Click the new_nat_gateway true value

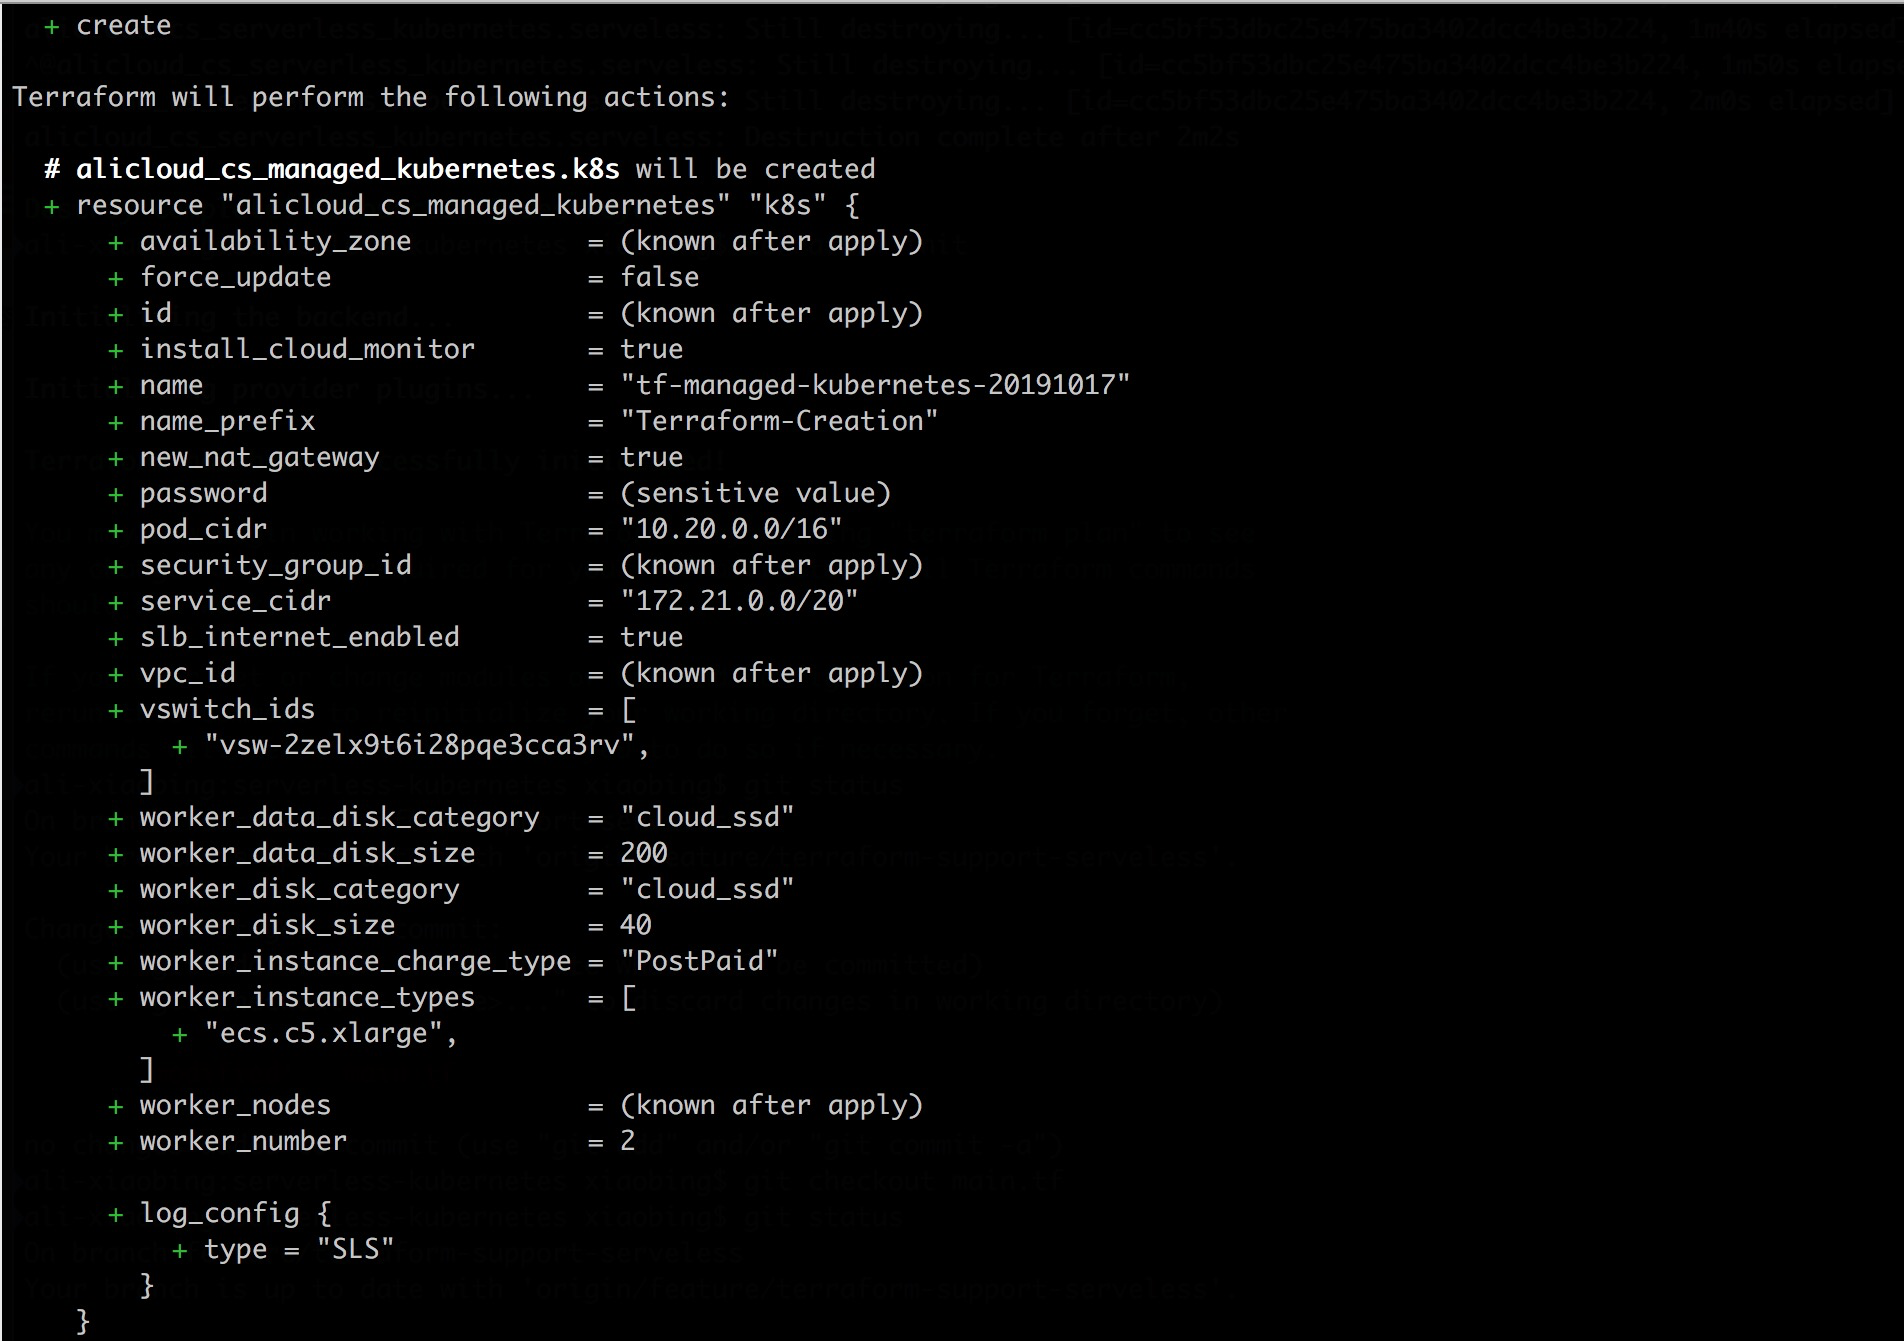click(x=652, y=457)
